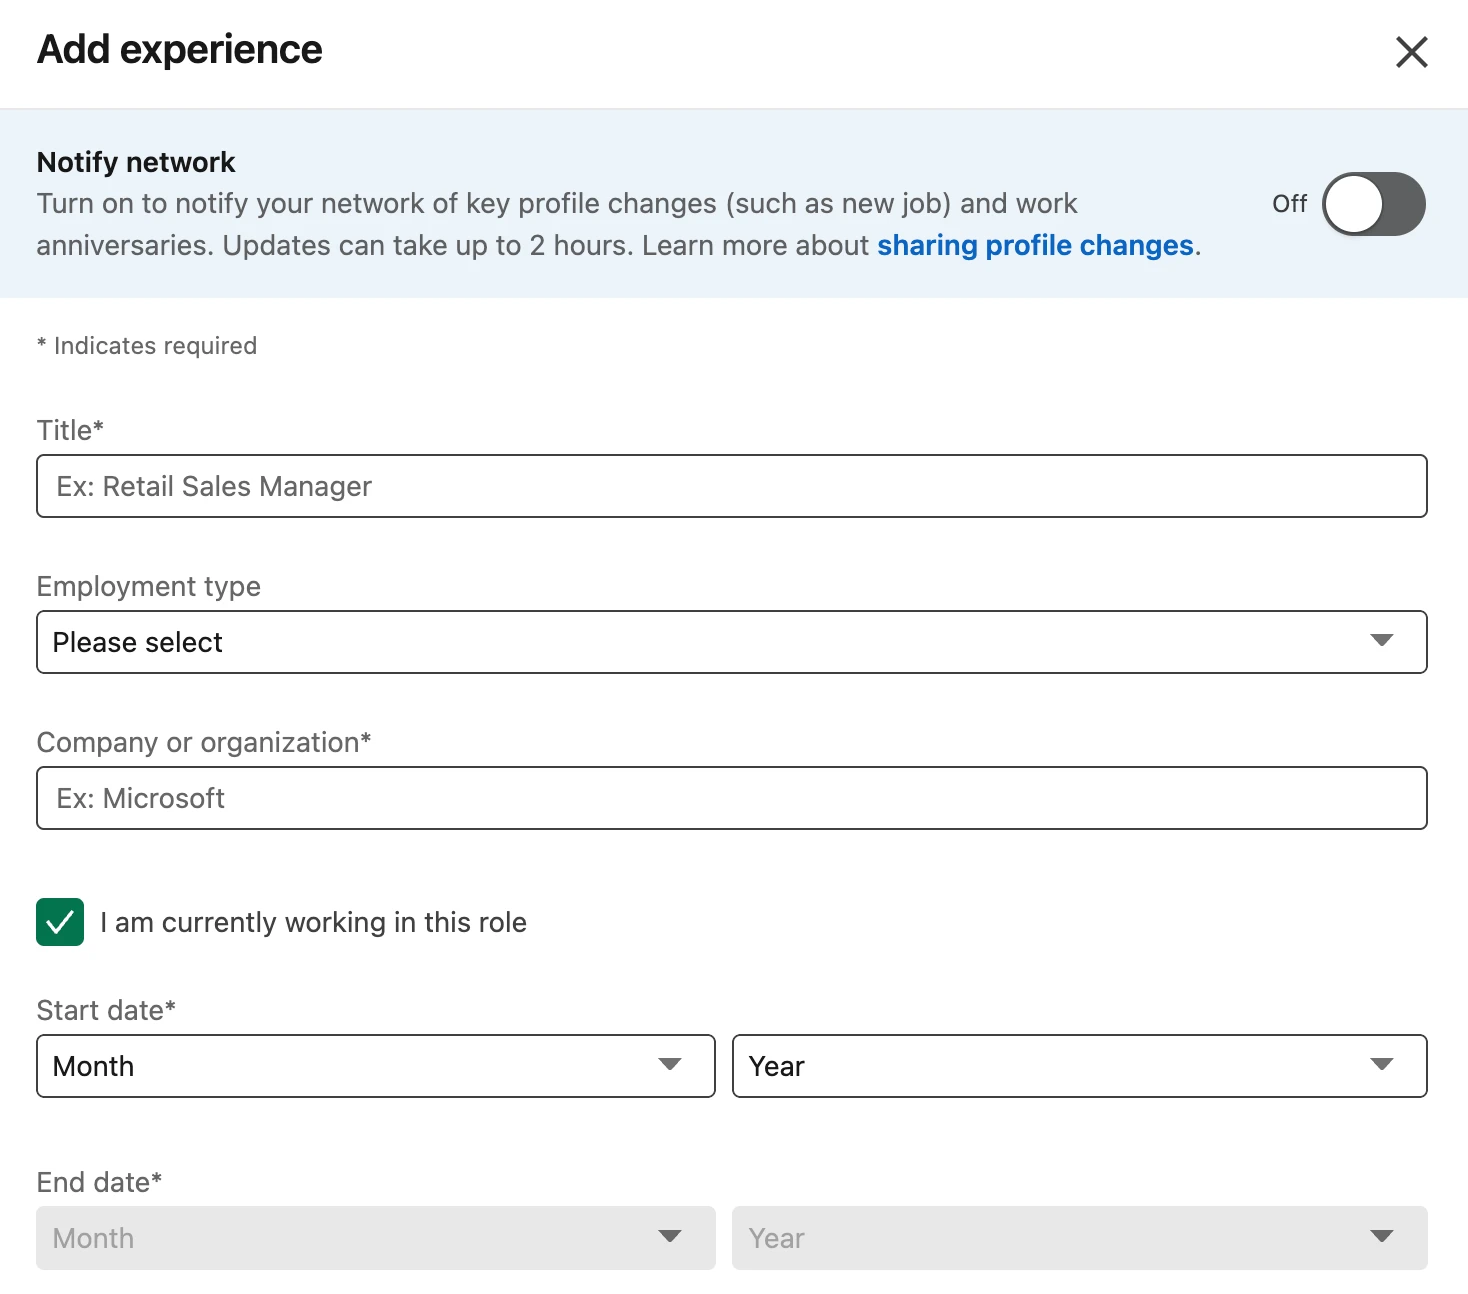
Task: Open the Start date Year dropdown
Action: (1078, 1066)
